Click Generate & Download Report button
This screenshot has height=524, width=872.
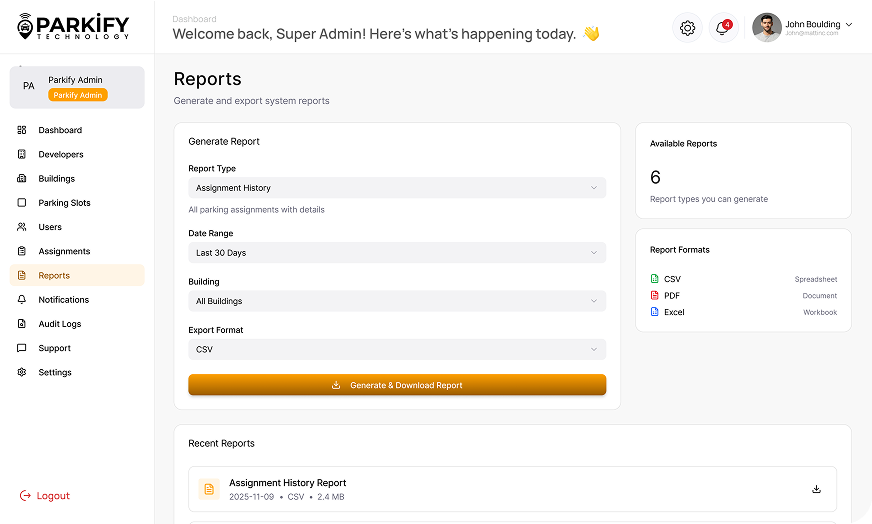(396, 385)
